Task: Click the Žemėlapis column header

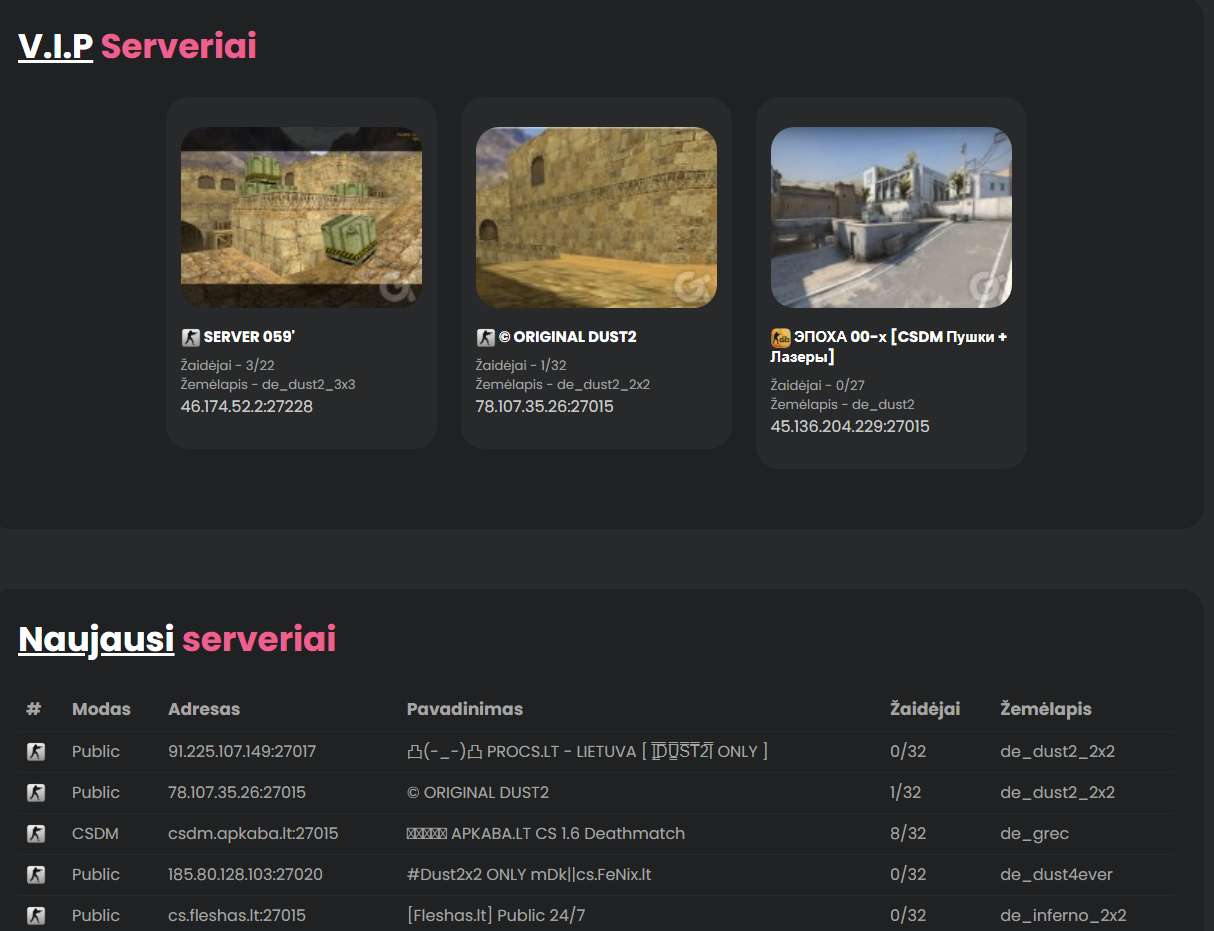Action: click(x=1046, y=709)
